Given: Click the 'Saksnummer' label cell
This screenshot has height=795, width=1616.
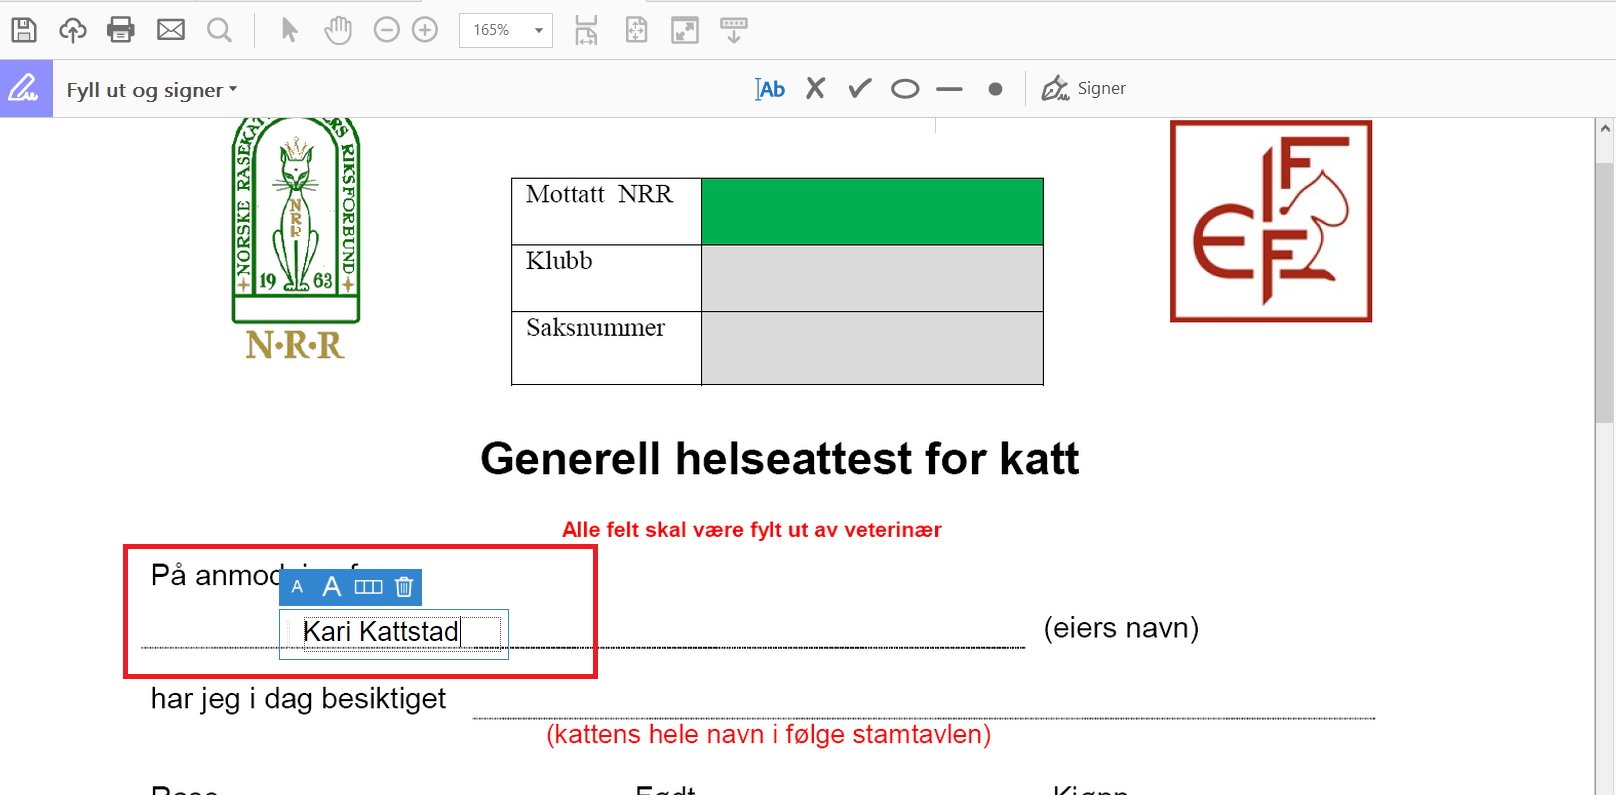Looking at the screenshot, I should (x=606, y=348).
